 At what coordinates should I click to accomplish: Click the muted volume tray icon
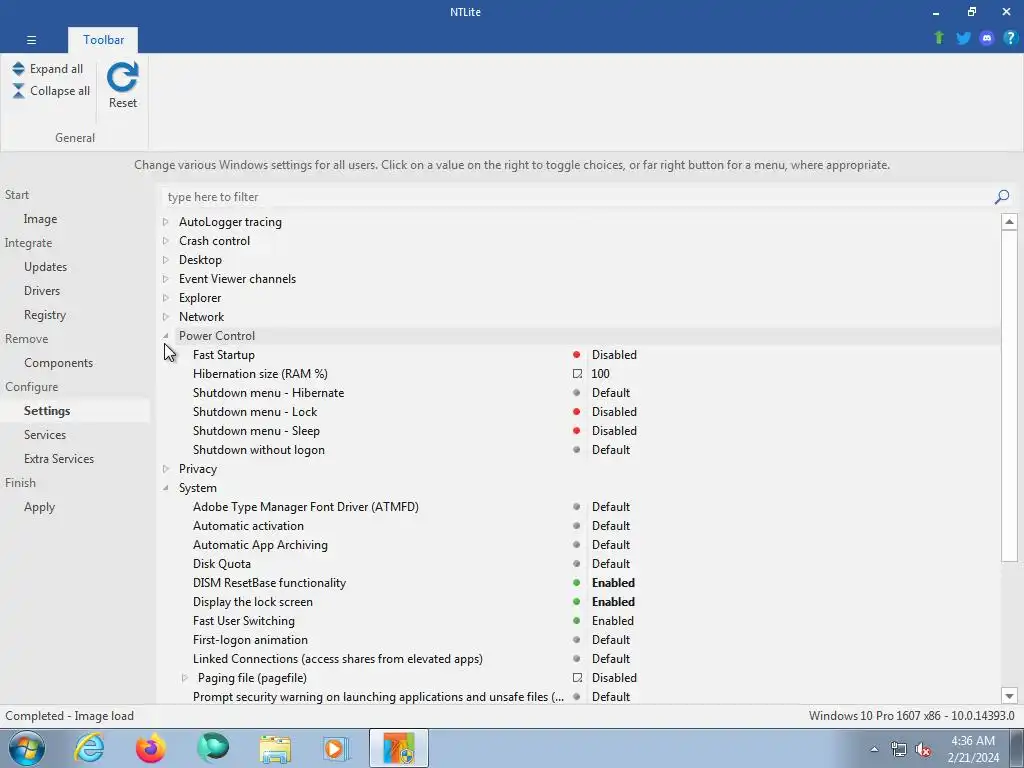point(923,750)
